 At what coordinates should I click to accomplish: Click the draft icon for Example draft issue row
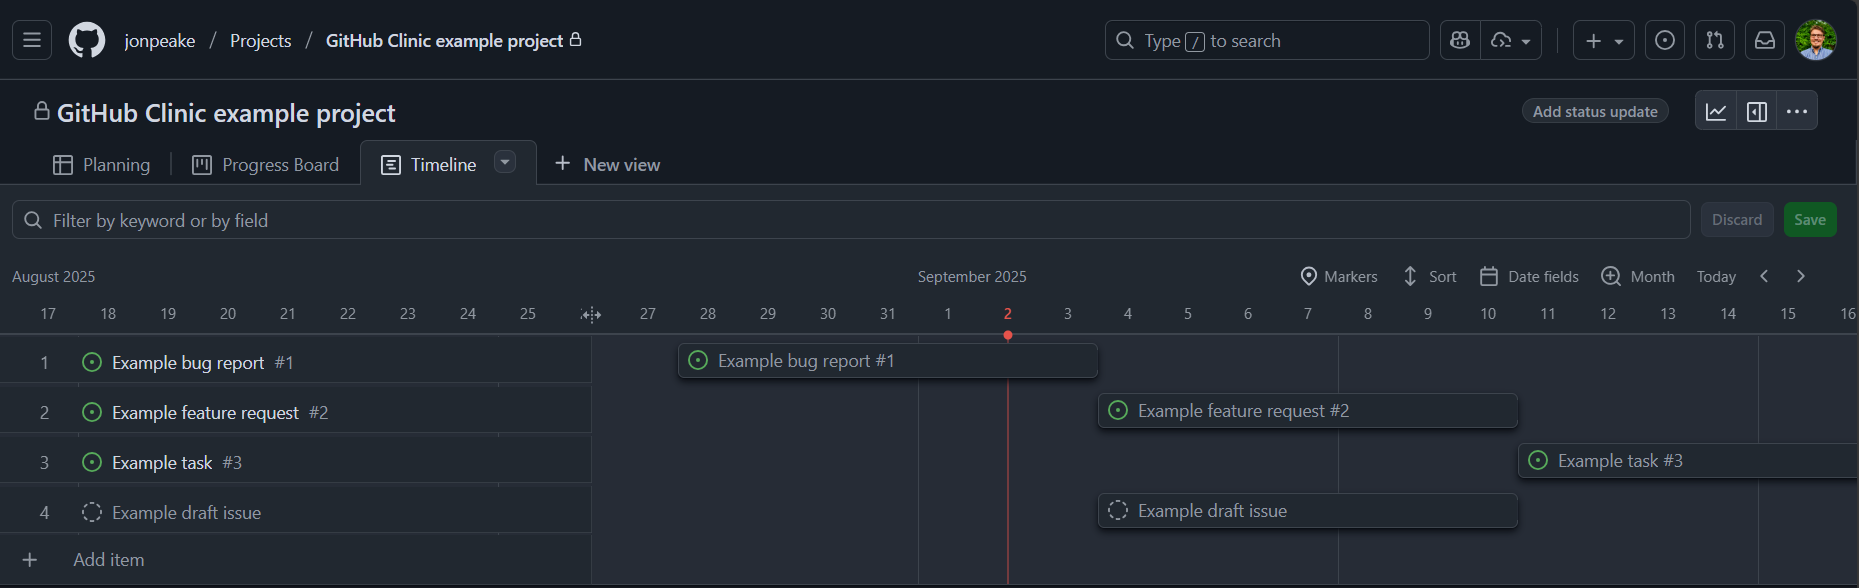(92, 512)
